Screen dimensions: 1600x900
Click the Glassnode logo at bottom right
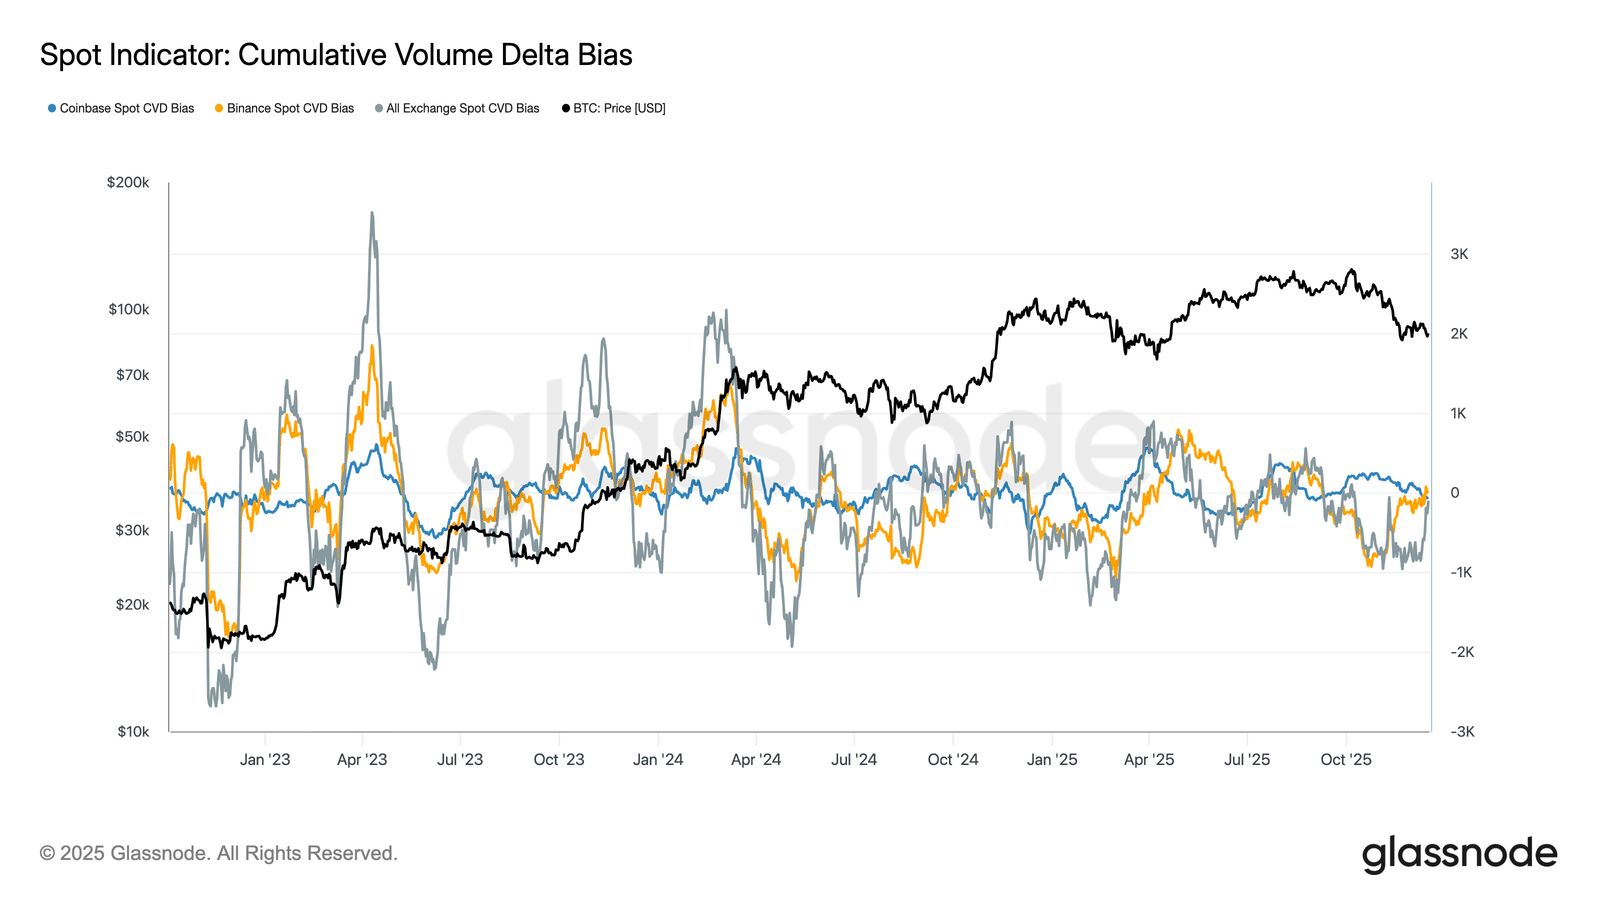(x=1459, y=854)
